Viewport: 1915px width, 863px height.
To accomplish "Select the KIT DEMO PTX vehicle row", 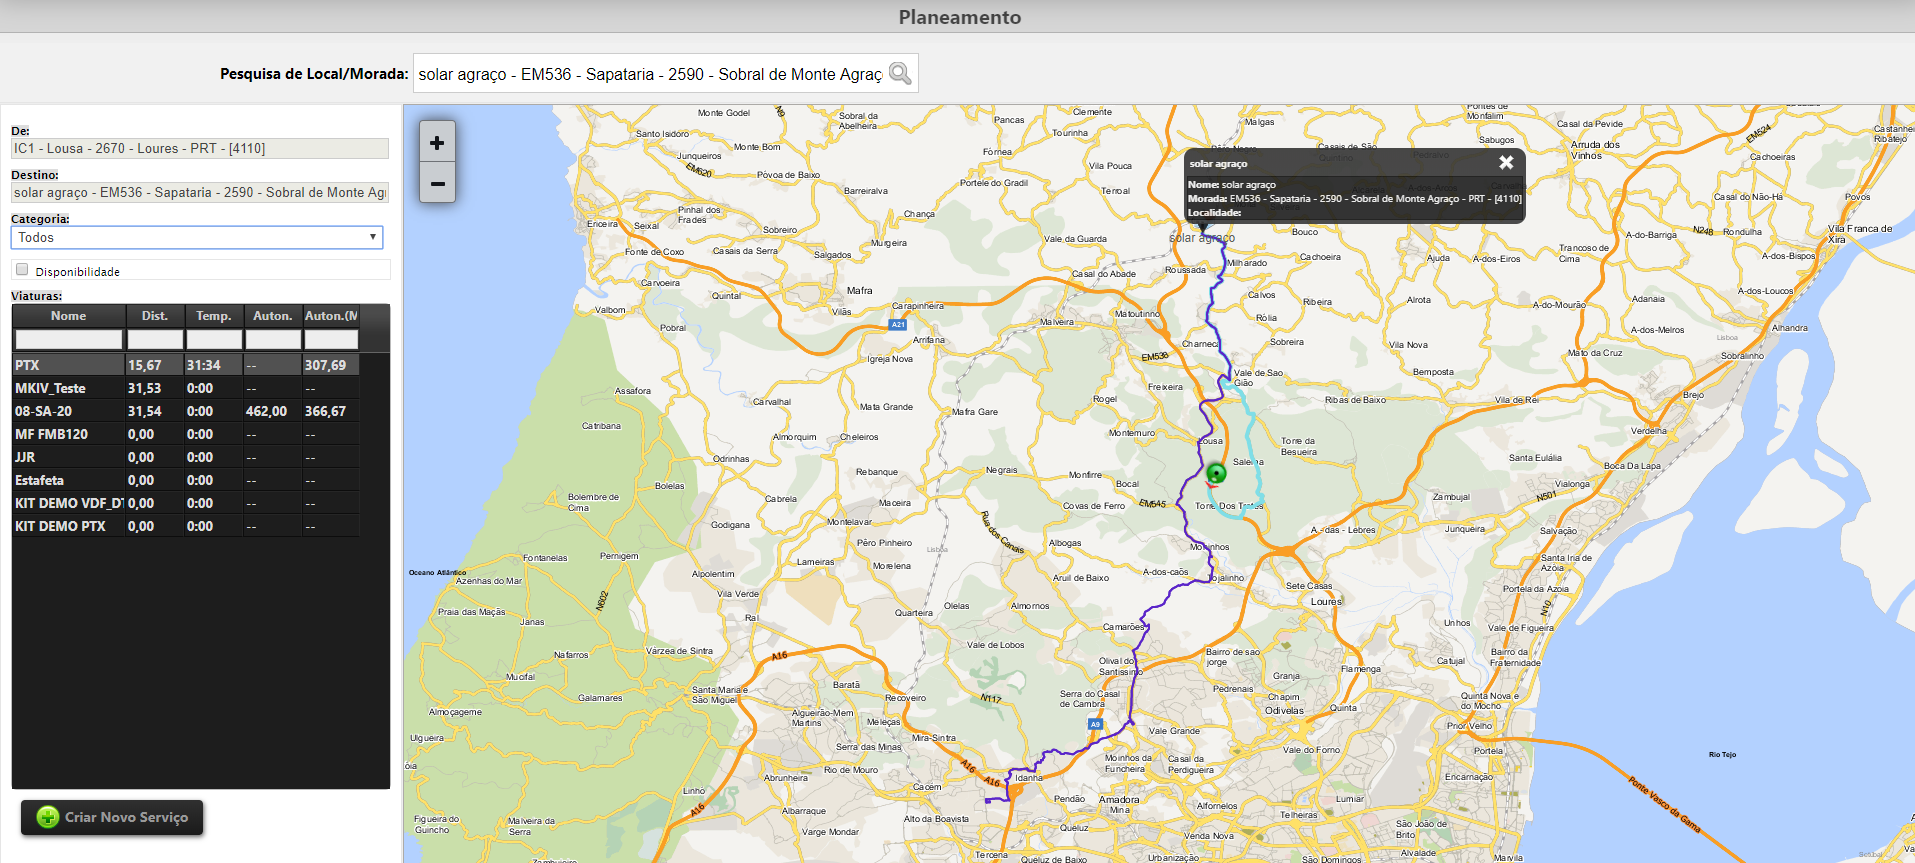I will [186, 526].
